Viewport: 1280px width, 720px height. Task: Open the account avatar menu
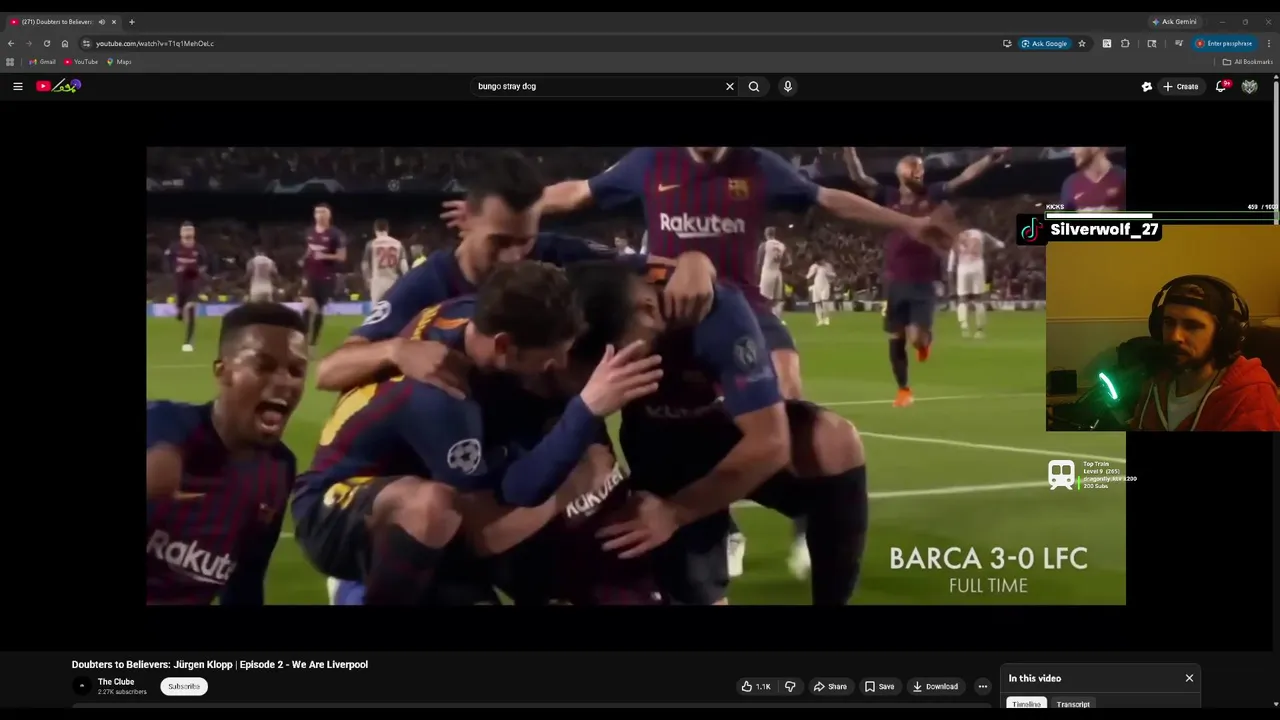[1250, 86]
